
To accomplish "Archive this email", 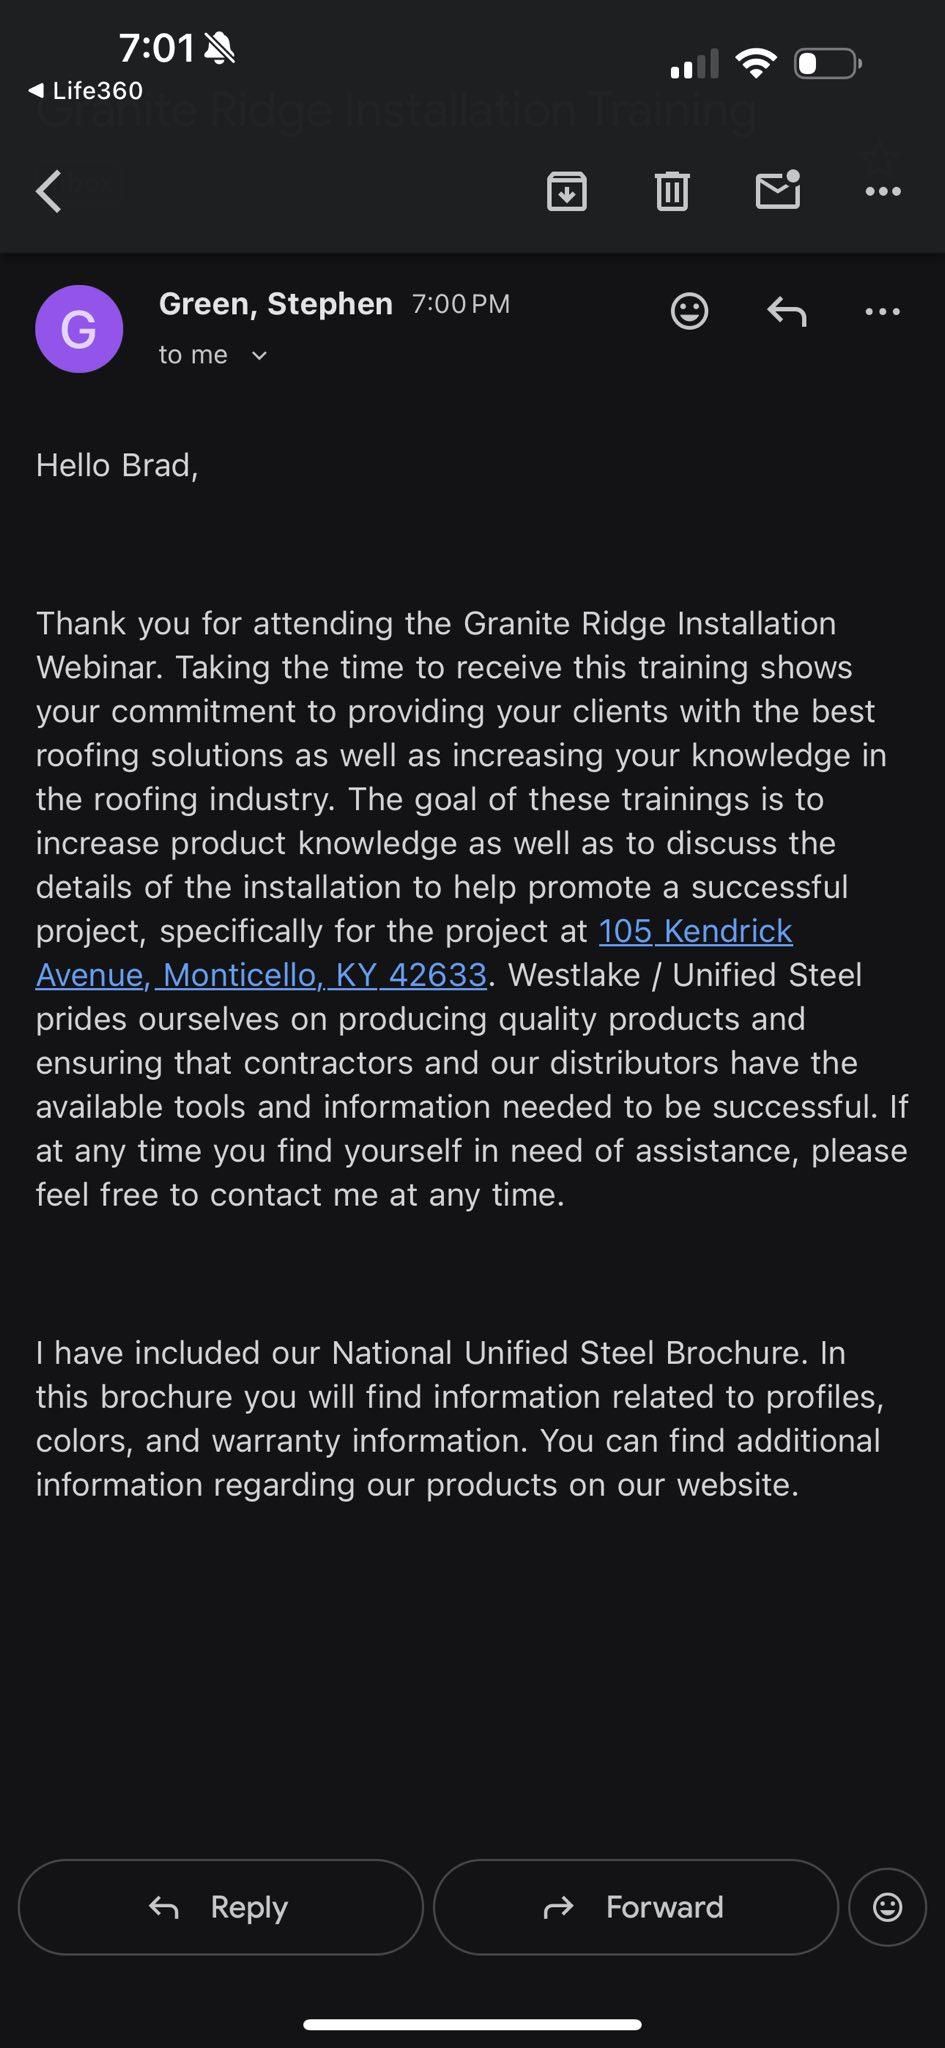I will click(x=567, y=191).
